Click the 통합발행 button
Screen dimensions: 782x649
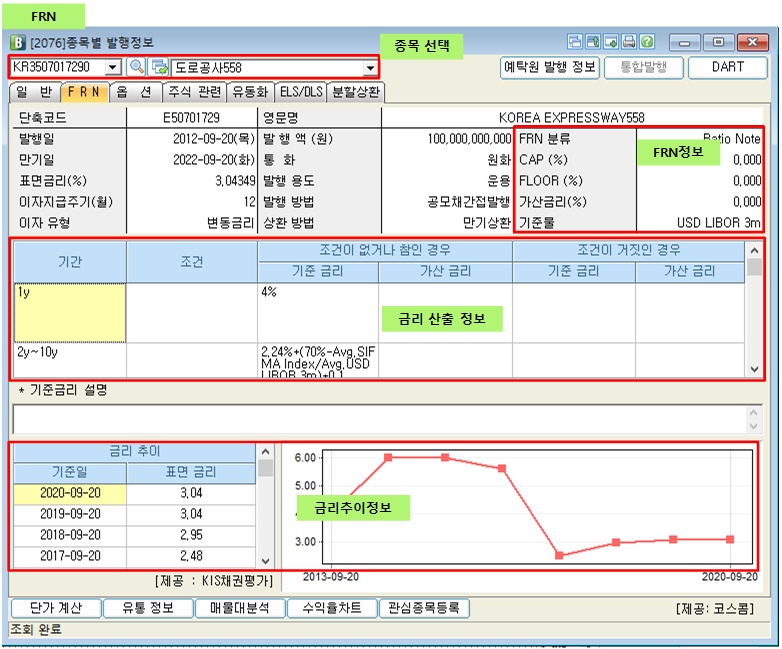[x=643, y=67]
